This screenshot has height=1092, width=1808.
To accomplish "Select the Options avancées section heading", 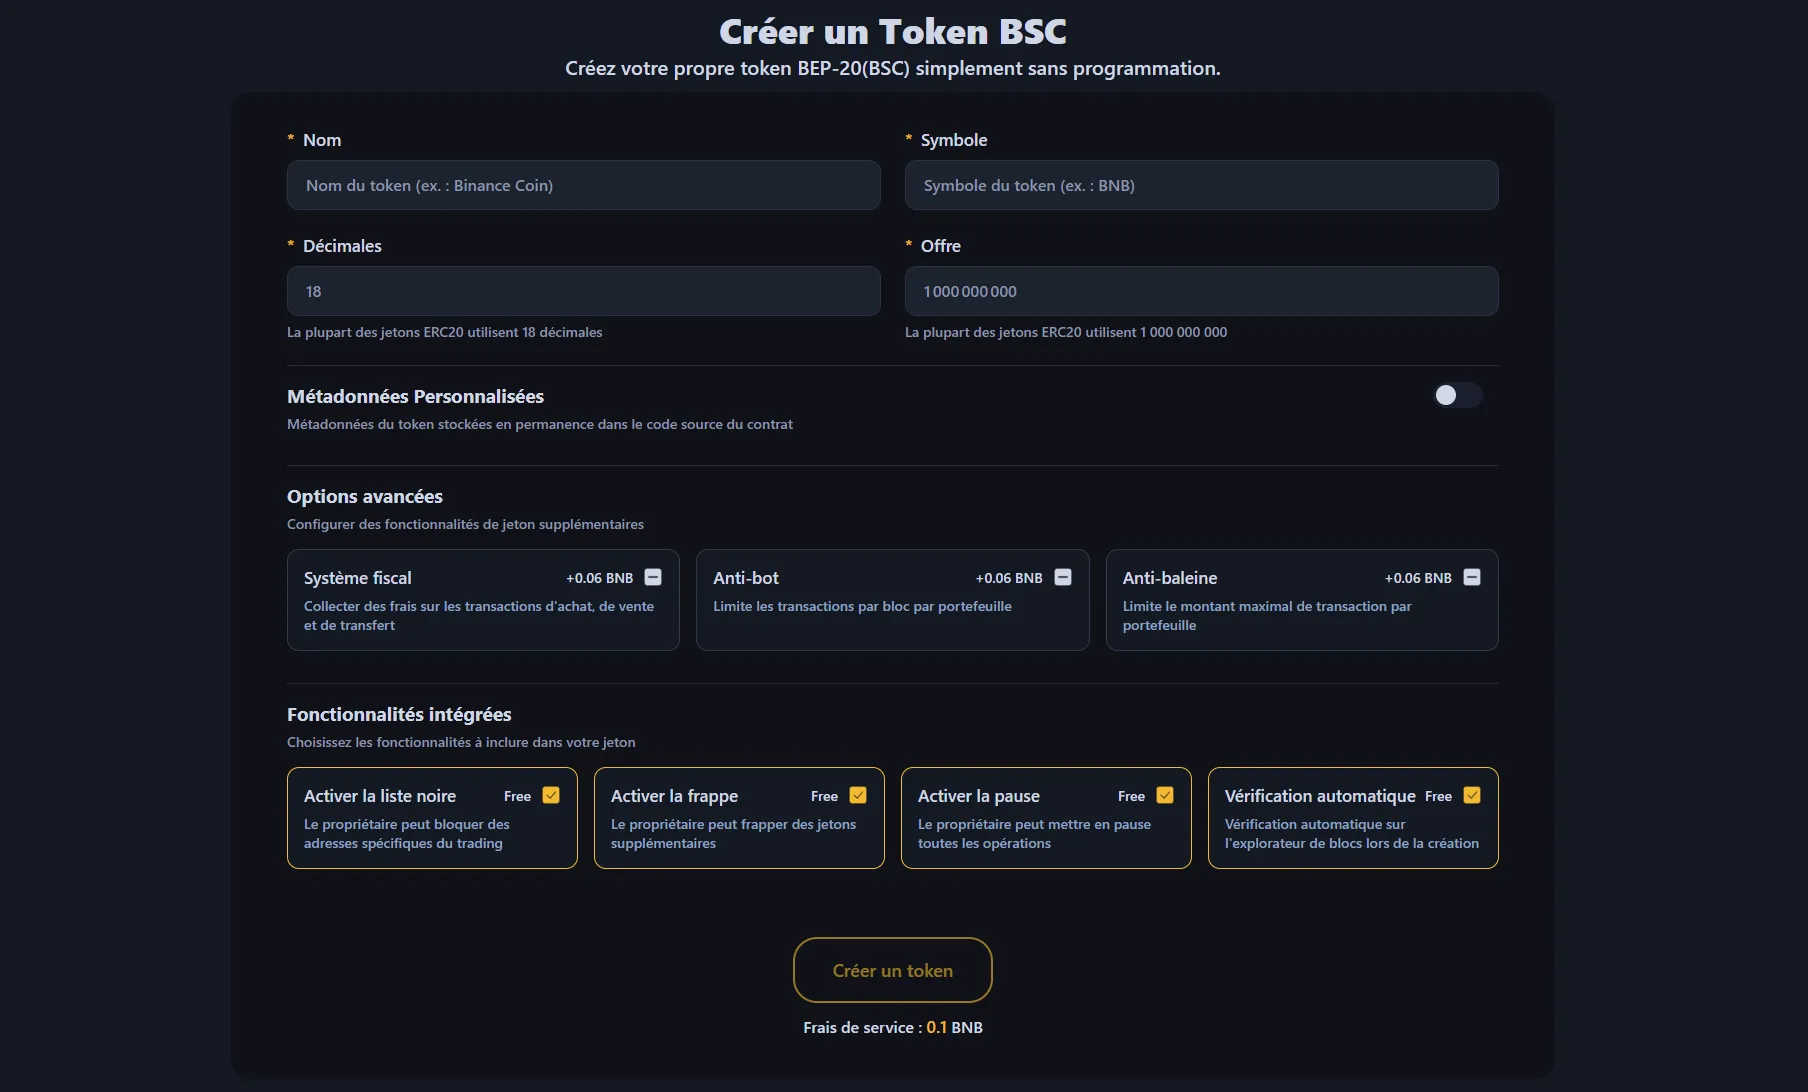I will pyautogui.click(x=364, y=496).
